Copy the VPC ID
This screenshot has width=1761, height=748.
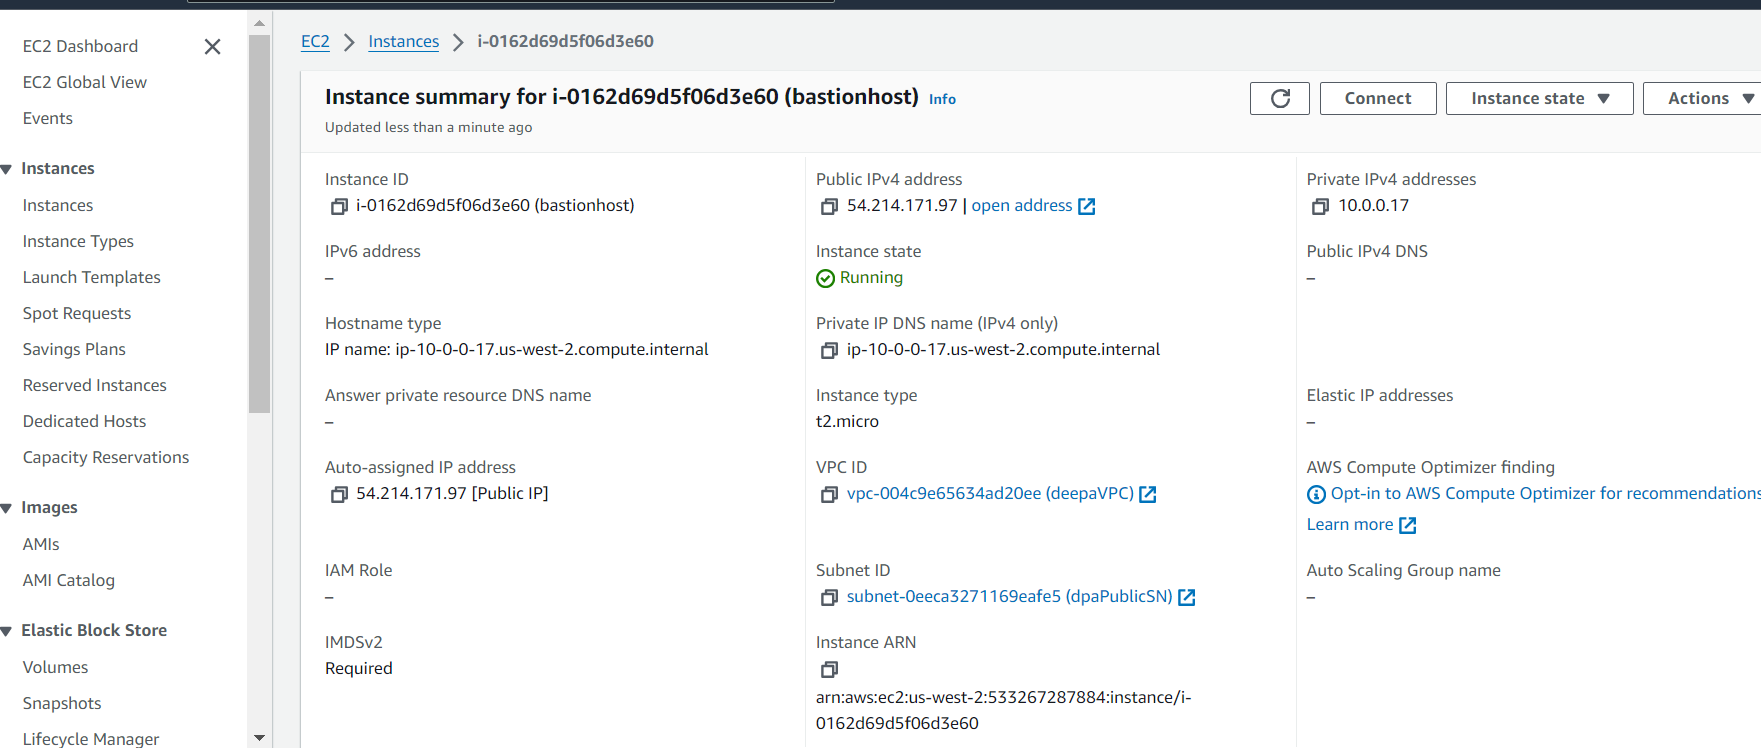point(829,494)
